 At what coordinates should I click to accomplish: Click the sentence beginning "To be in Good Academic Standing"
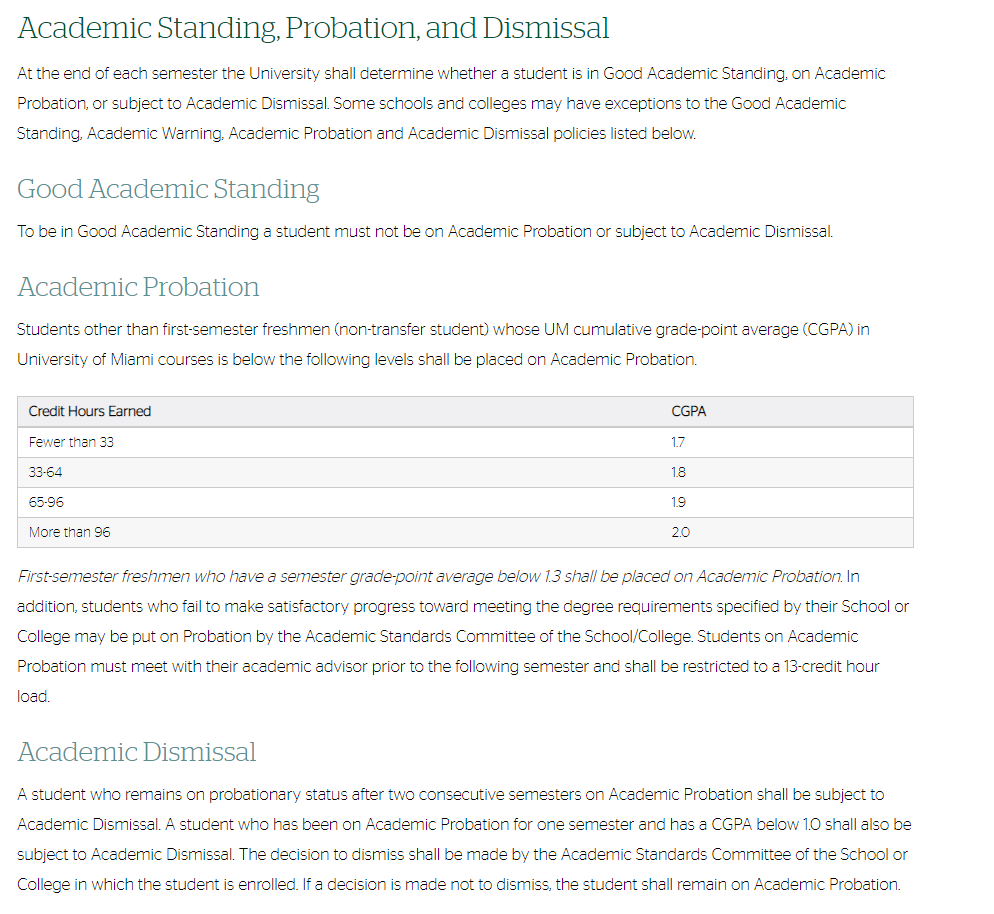point(424,231)
